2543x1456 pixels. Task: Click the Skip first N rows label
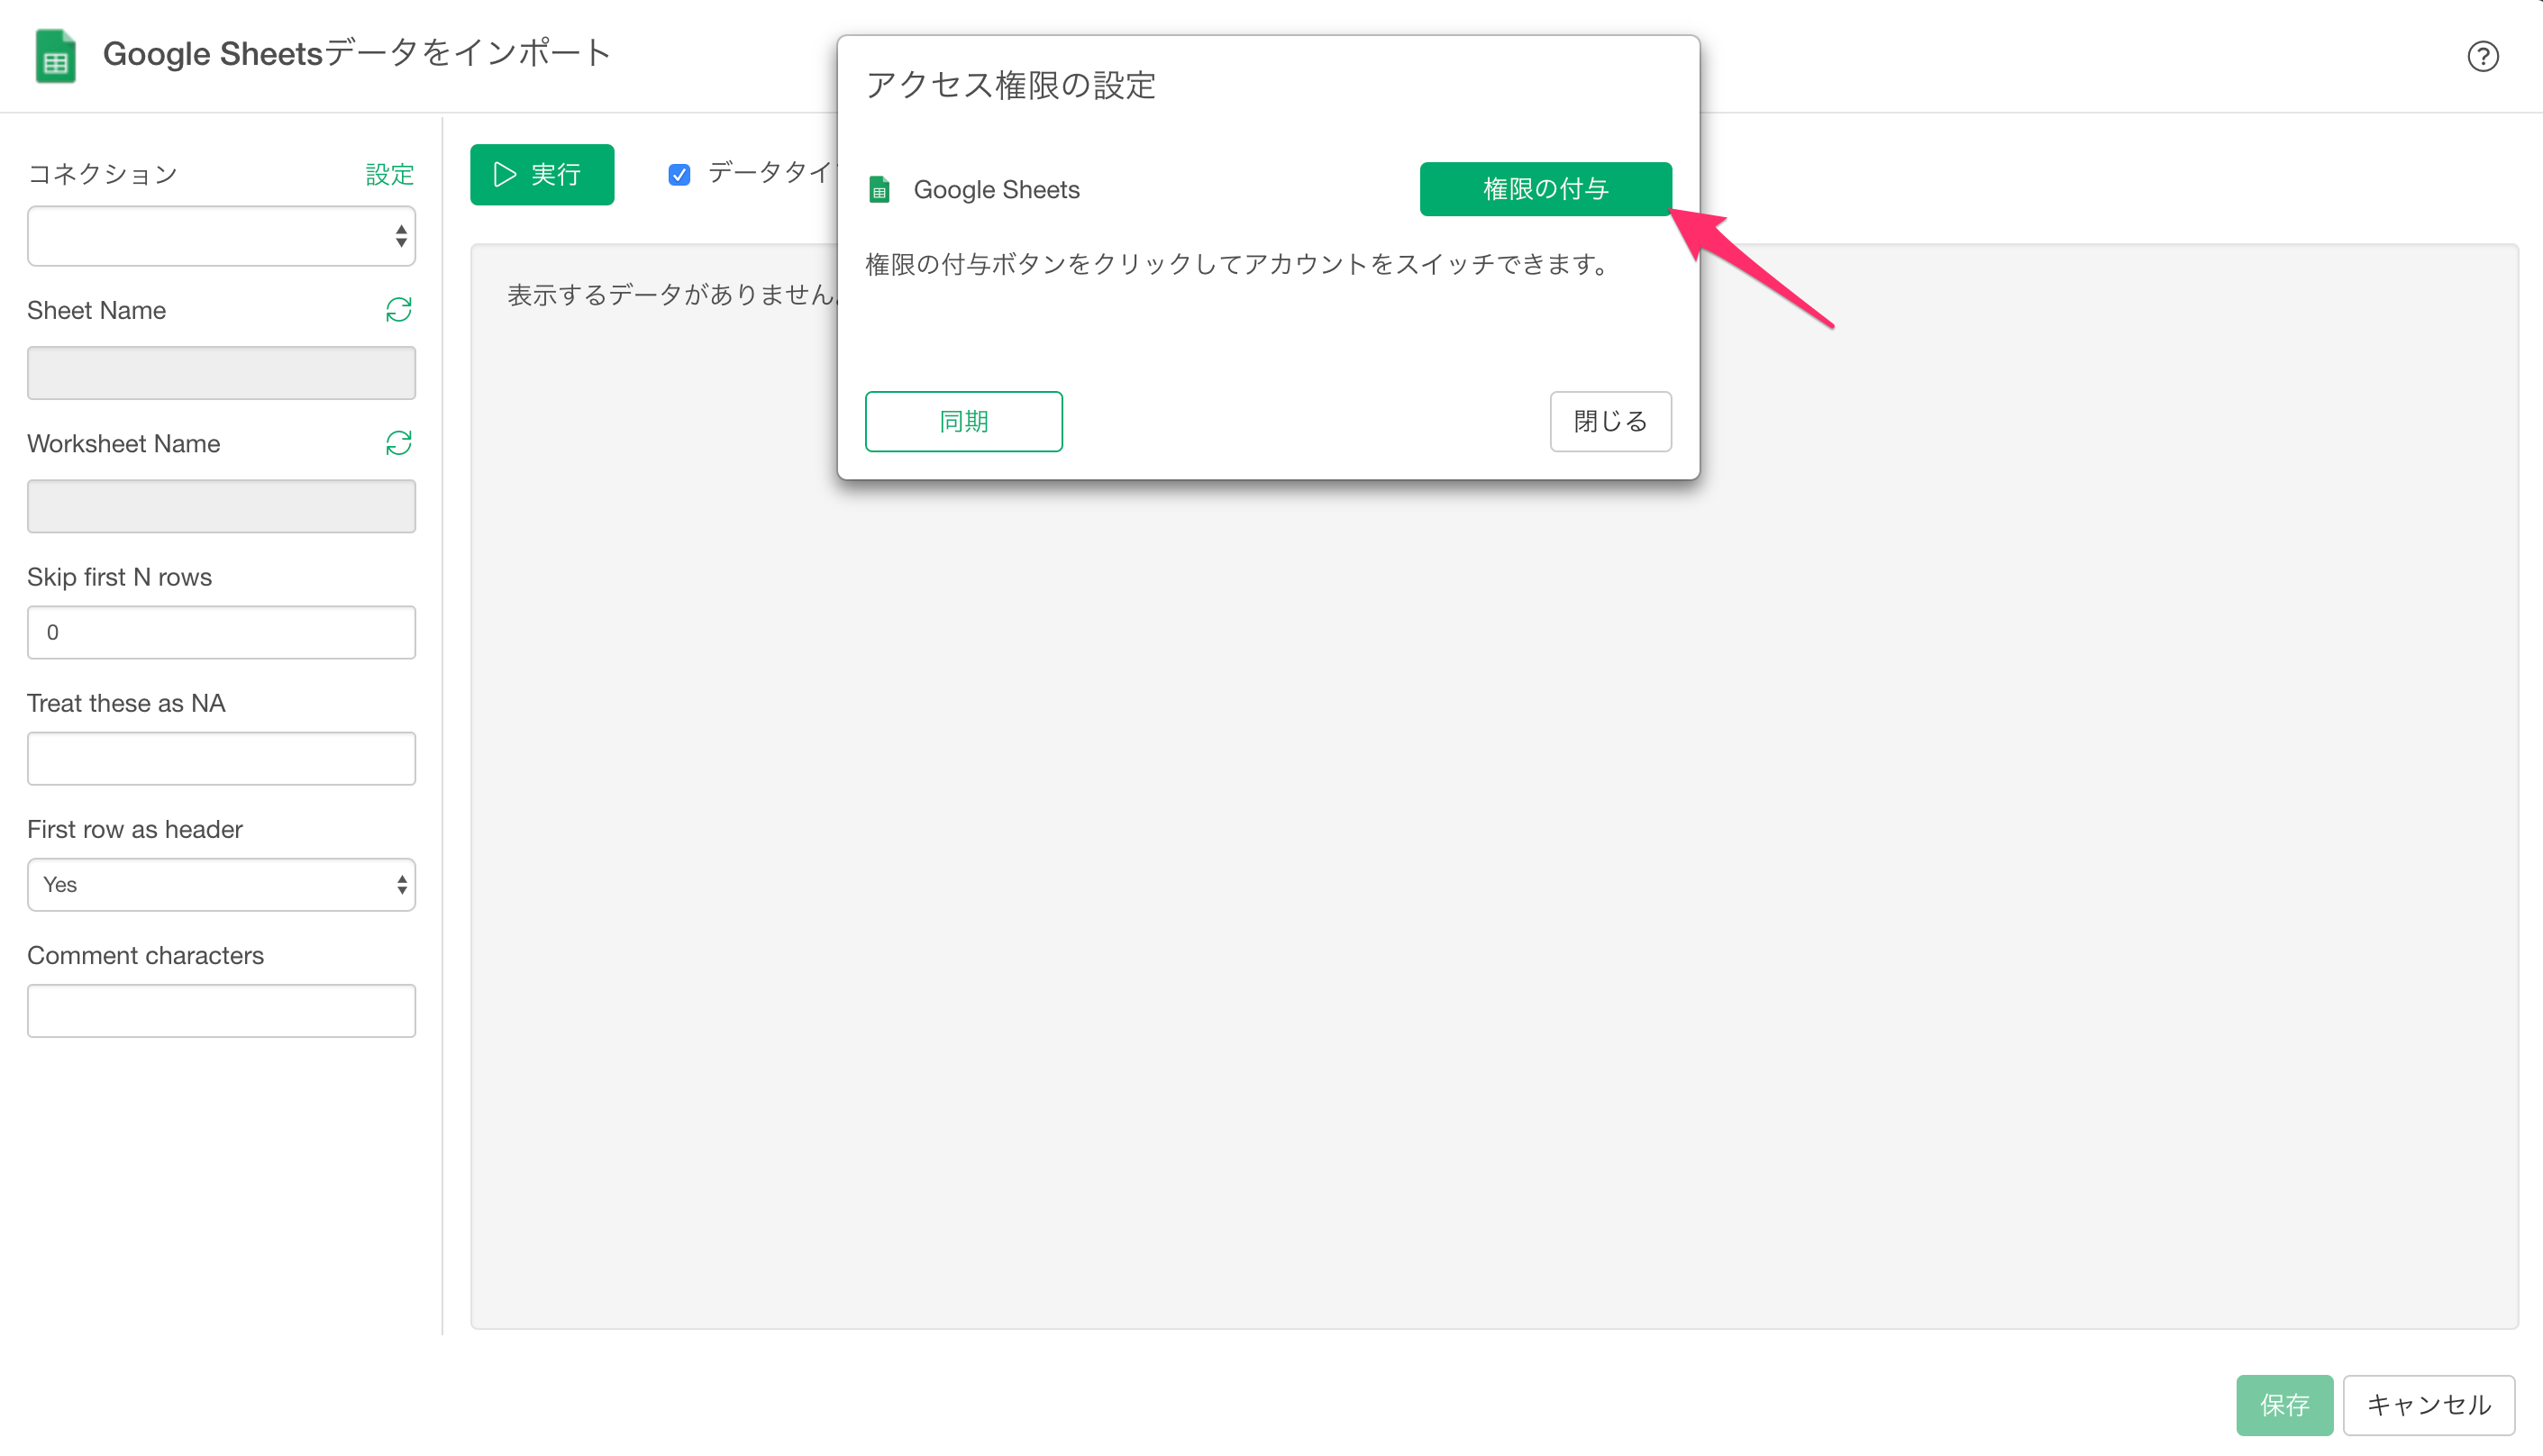click(119, 577)
